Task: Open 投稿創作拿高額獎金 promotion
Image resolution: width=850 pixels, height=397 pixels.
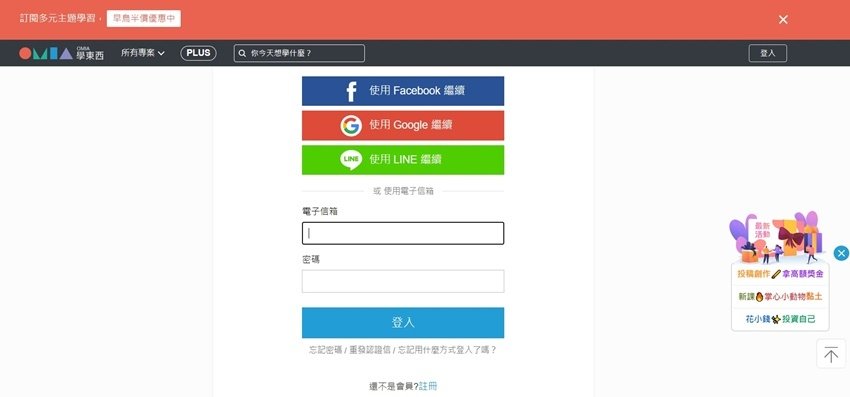Action: click(780, 274)
